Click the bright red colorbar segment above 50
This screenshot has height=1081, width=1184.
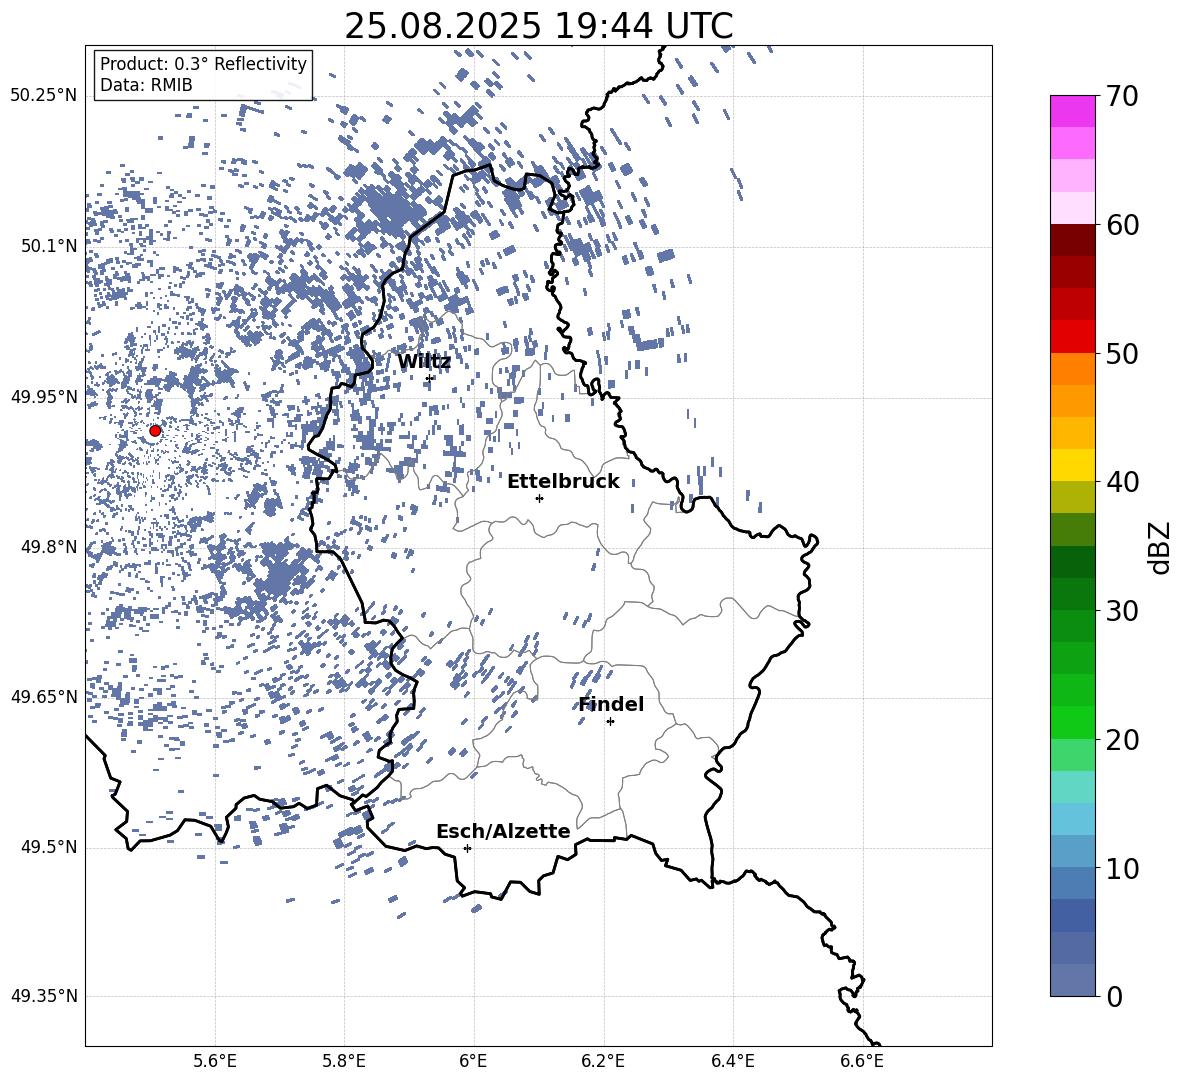[1072, 337]
